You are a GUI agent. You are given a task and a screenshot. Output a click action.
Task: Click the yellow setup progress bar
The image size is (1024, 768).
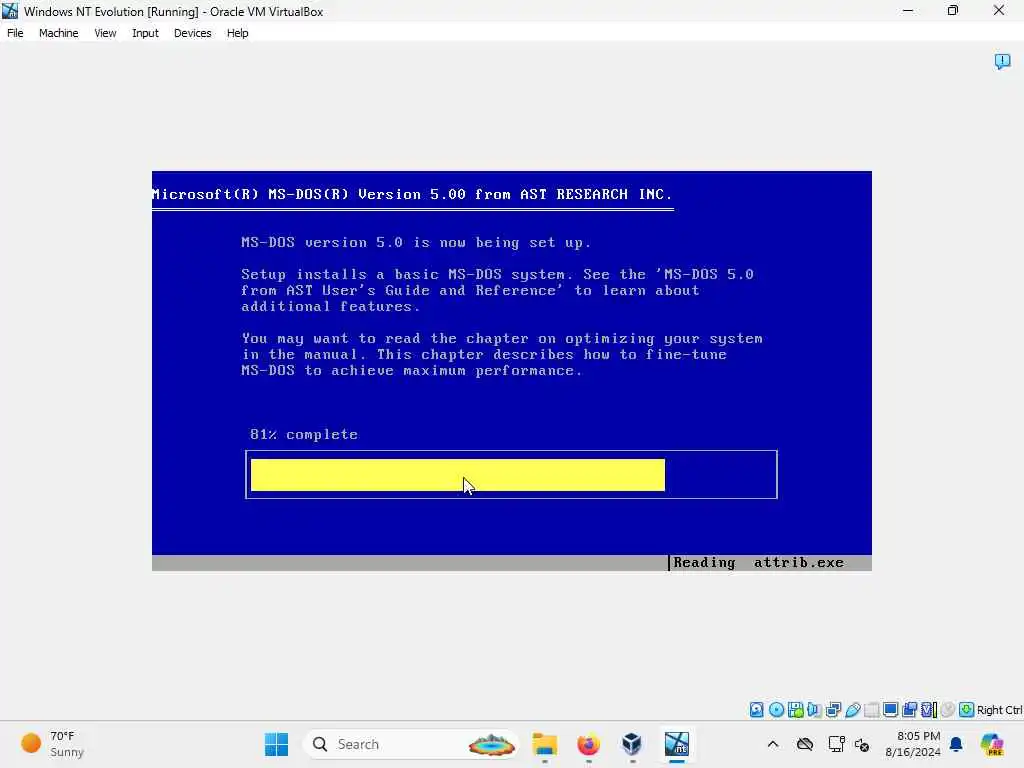click(x=458, y=475)
